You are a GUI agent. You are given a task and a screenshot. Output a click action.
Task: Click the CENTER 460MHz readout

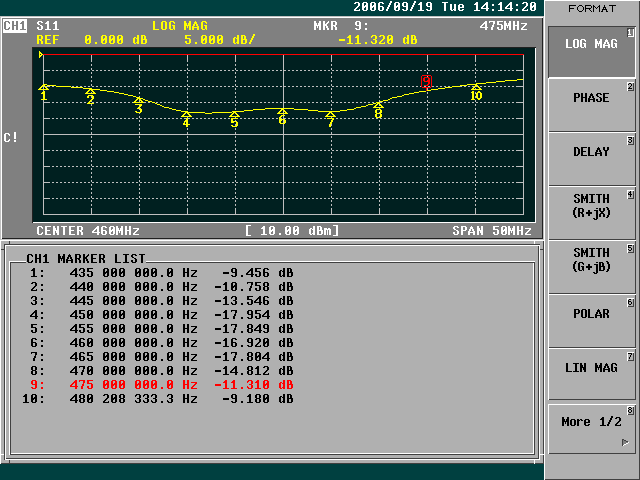[x=88, y=231]
